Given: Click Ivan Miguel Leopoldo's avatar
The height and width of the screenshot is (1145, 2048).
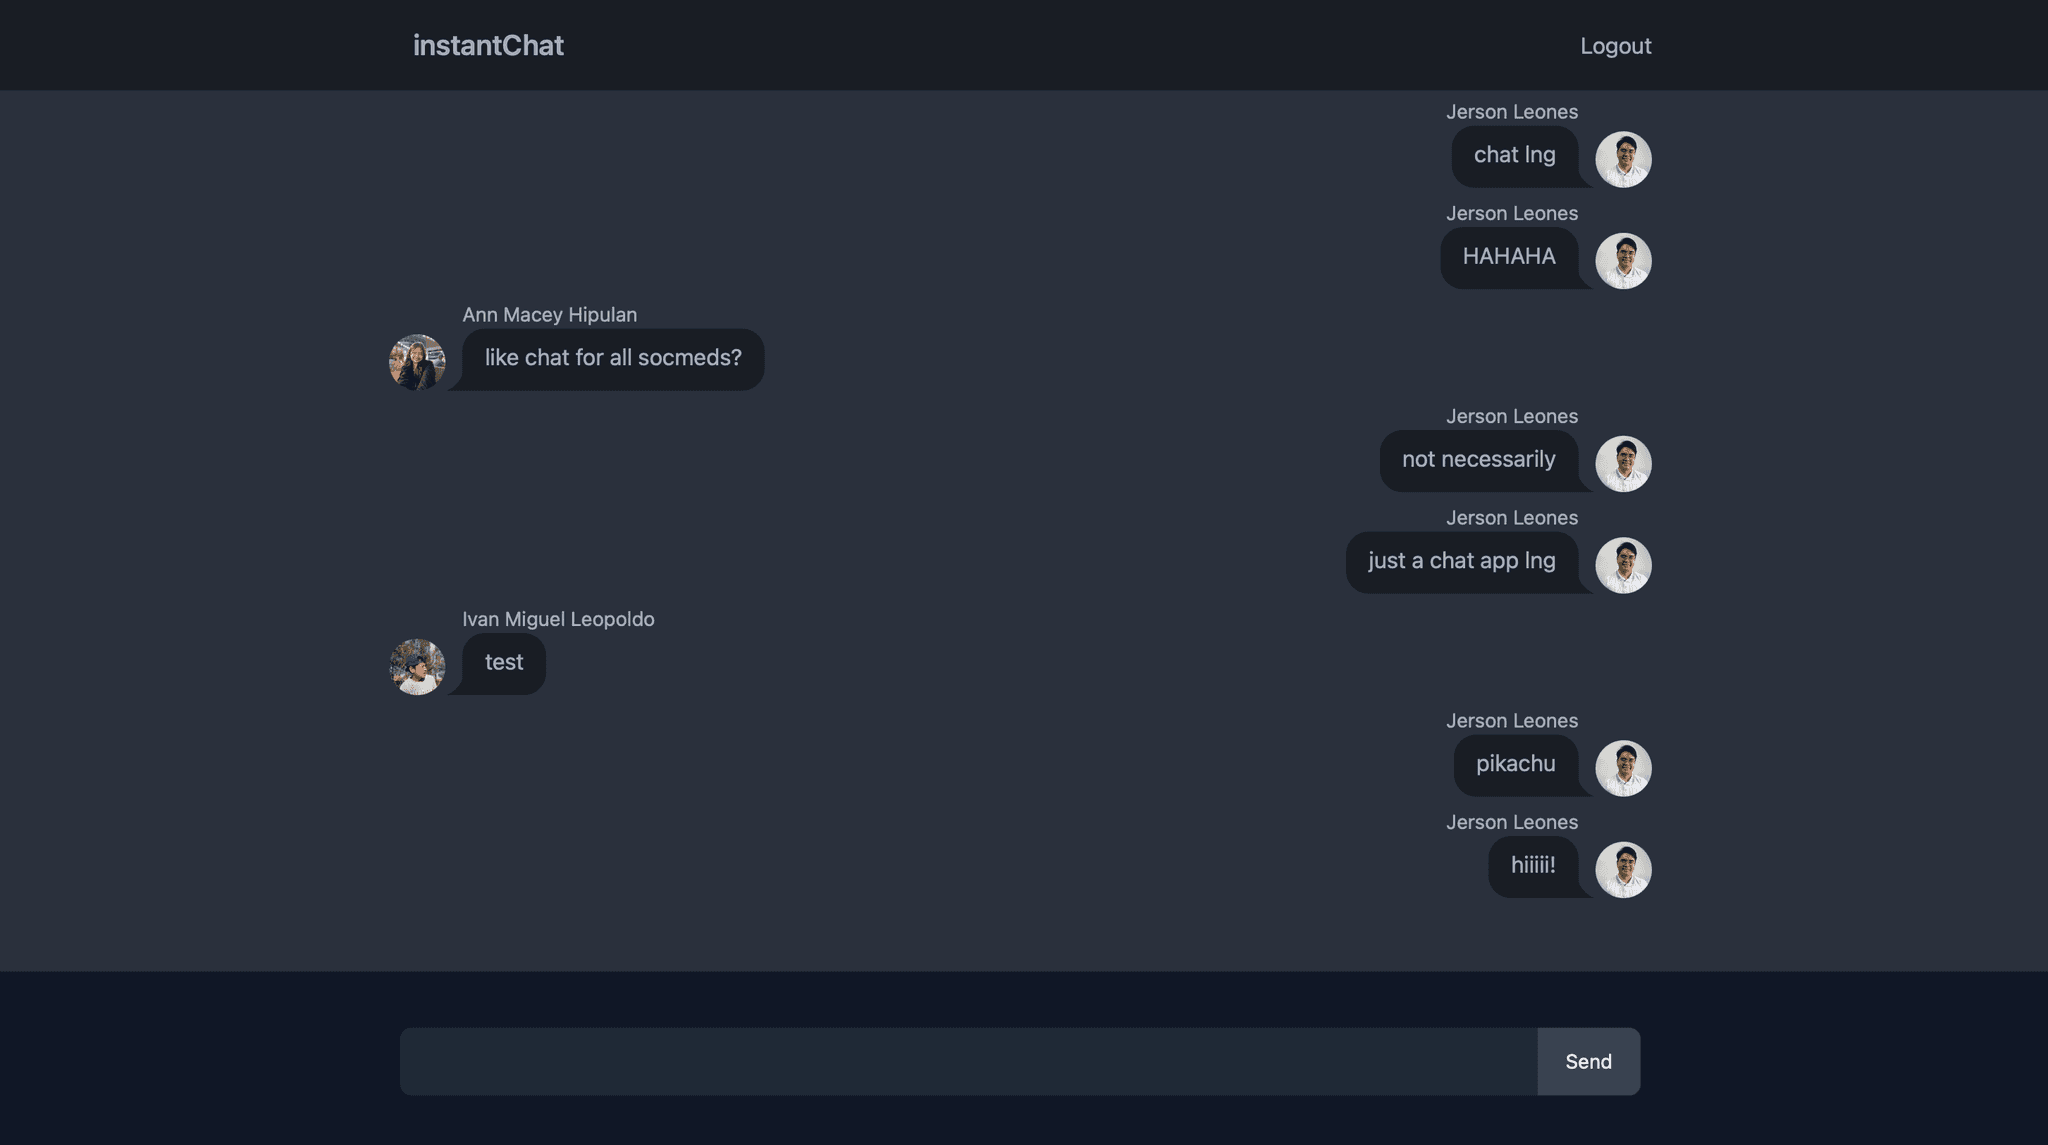Looking at the screenshot, I should pos(417,667).
